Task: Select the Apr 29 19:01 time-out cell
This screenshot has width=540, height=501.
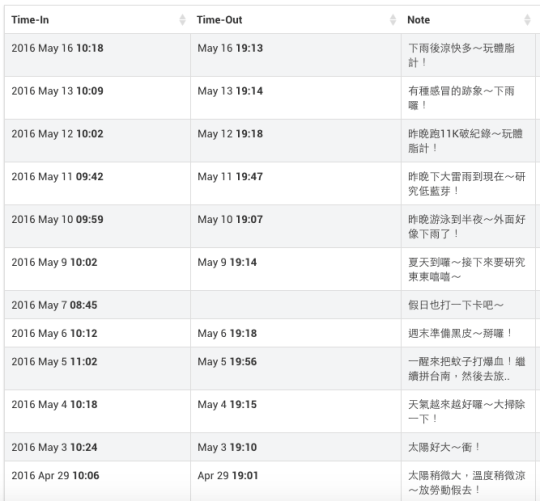Action: pos(296,481)
